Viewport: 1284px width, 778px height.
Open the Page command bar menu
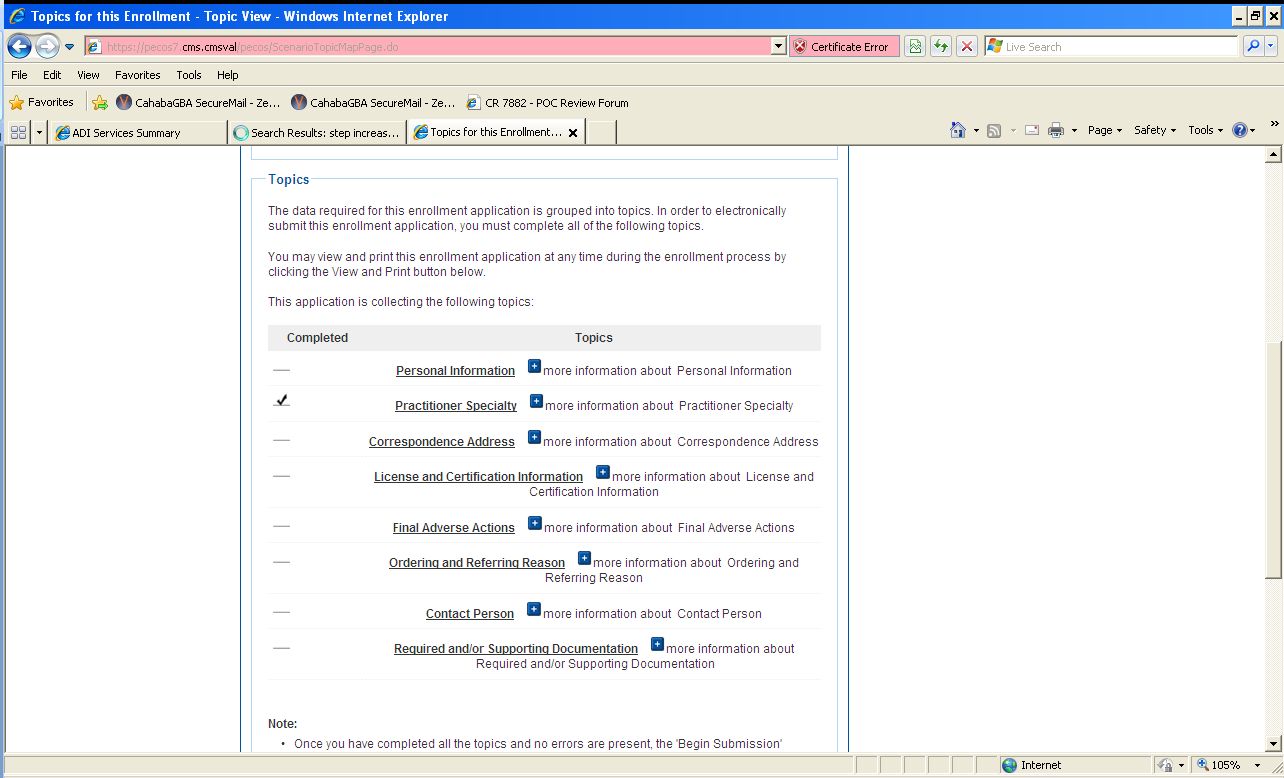(x=1105, y=130)
